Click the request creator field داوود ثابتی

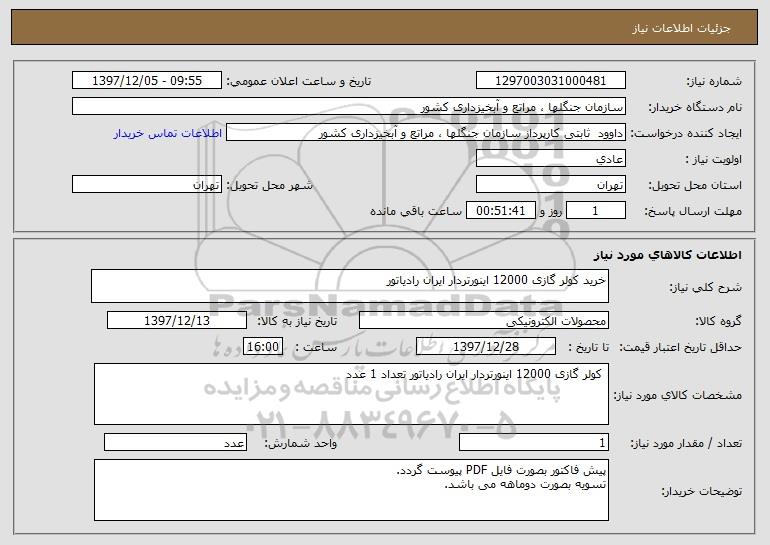point(426,133)
